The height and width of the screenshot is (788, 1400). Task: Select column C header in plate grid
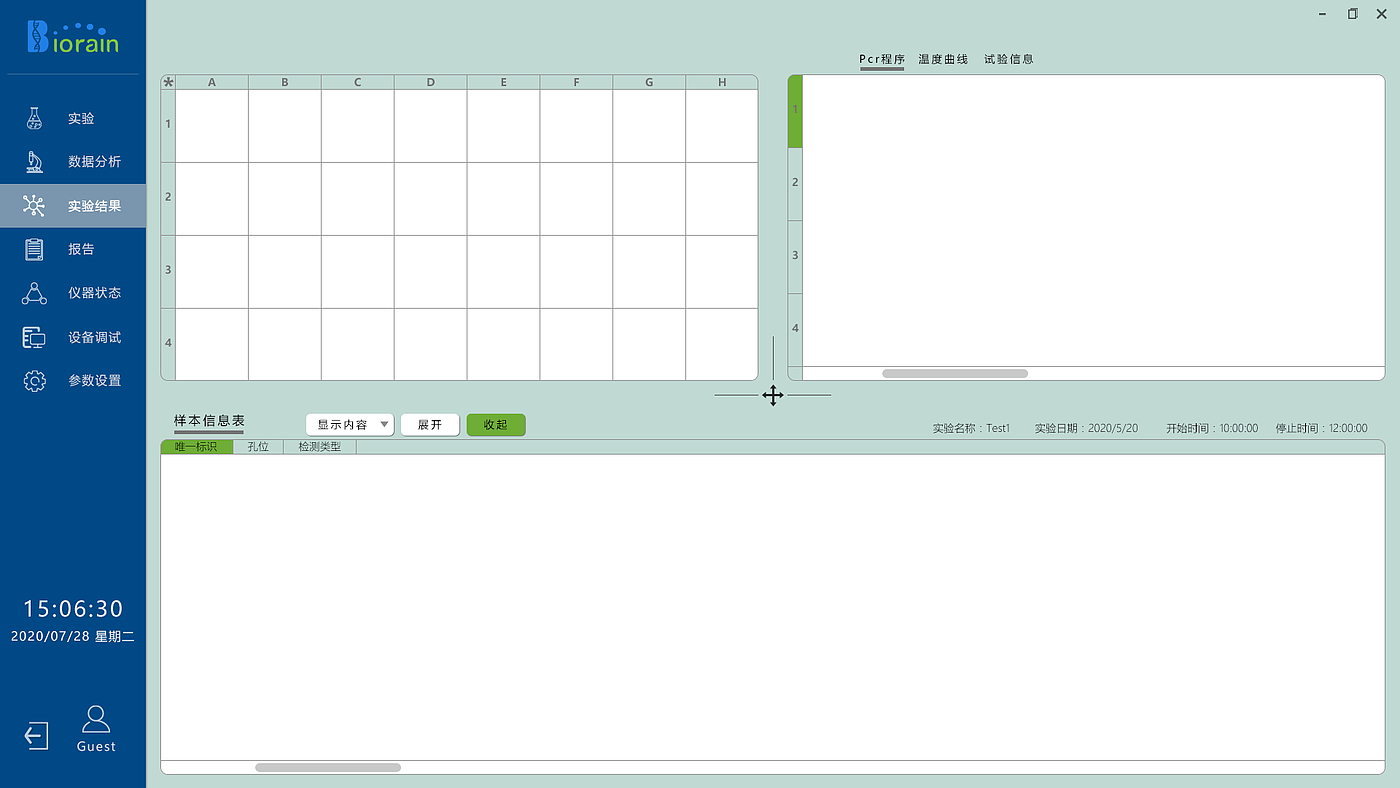pos(358,82)
